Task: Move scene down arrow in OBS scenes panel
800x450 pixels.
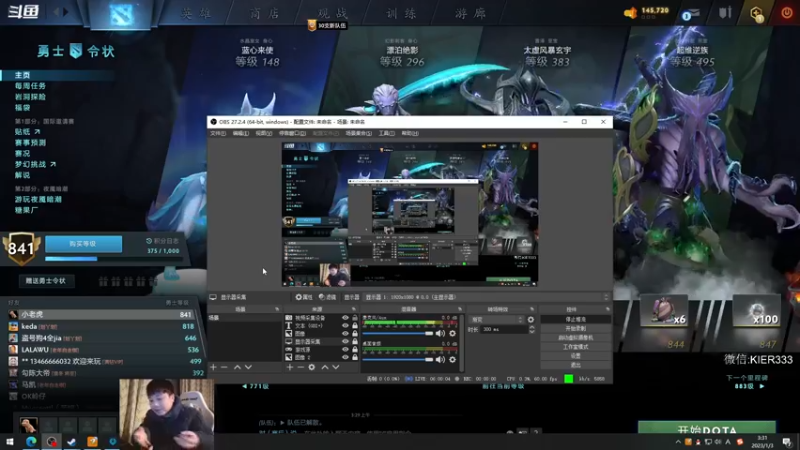Action: point(248,367)
